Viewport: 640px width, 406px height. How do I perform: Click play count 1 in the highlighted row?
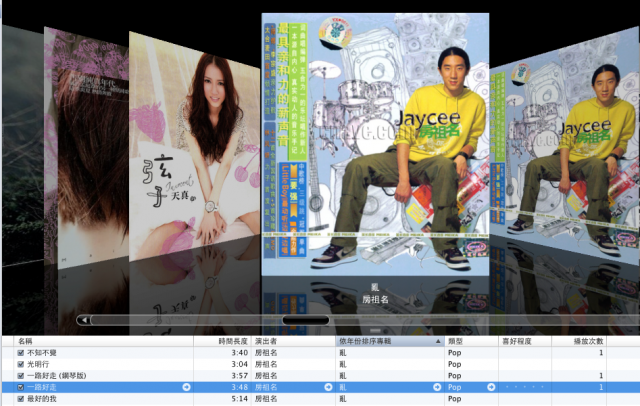pos(601,387)
